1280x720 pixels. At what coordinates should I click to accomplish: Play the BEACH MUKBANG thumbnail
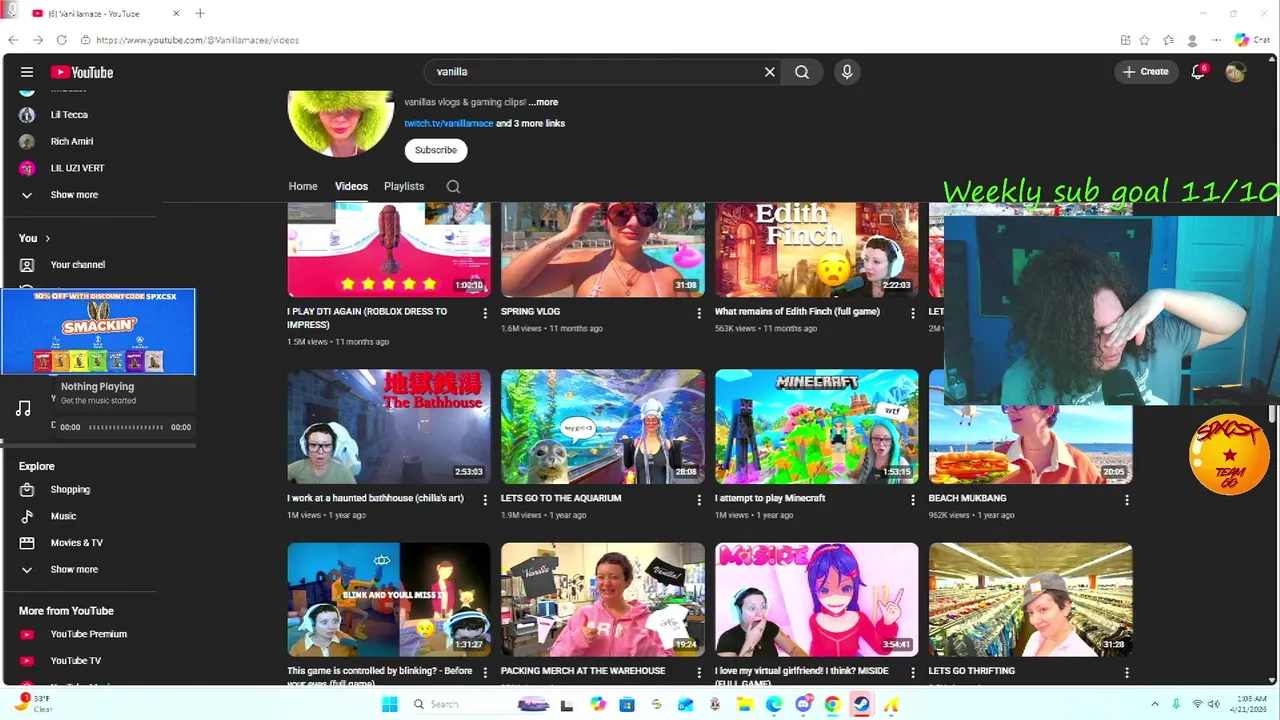1031,445
